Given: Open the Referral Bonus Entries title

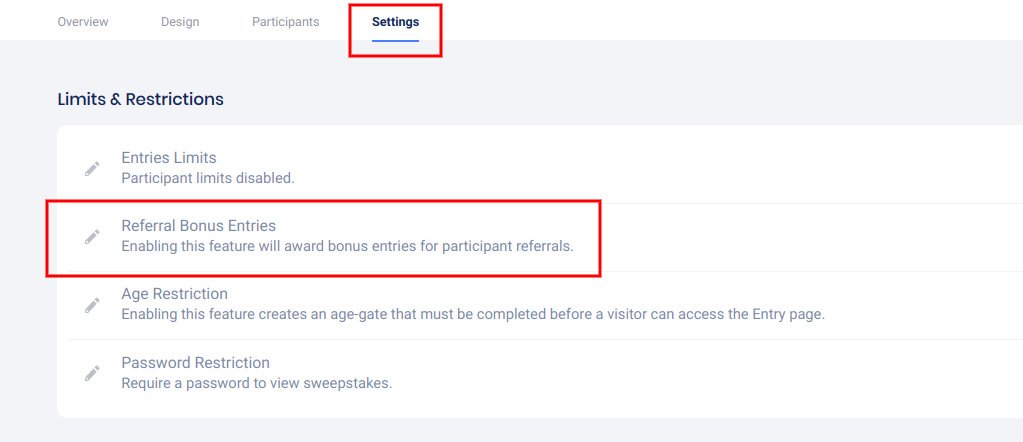Looking at the screenshot, I should (x=198, y=226).
